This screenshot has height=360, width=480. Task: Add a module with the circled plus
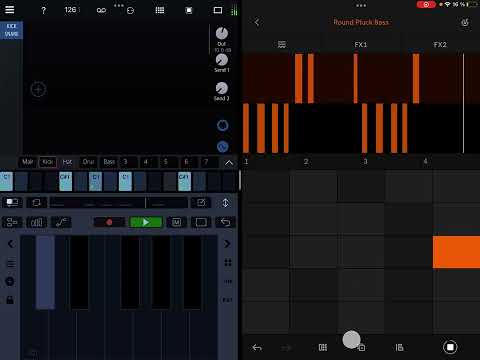pos(38,89)
